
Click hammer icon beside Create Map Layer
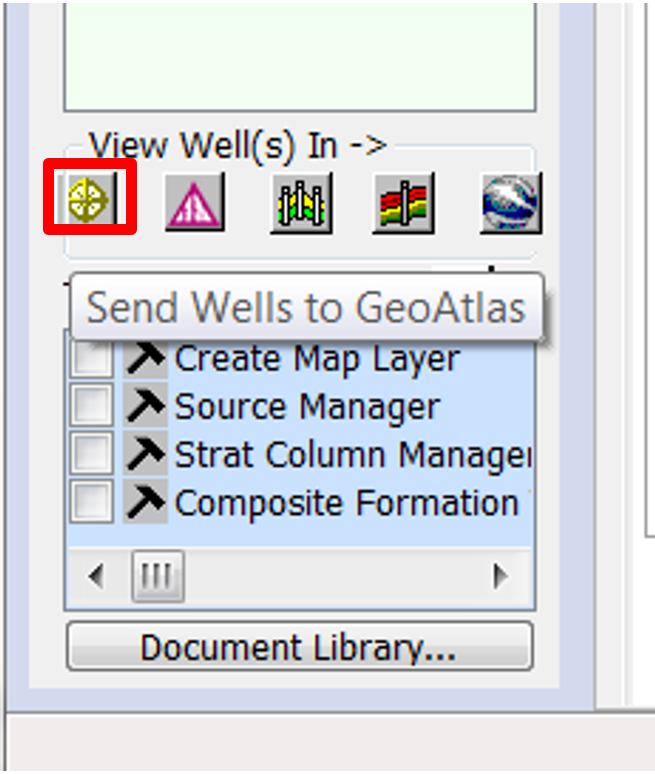point(145,358)
